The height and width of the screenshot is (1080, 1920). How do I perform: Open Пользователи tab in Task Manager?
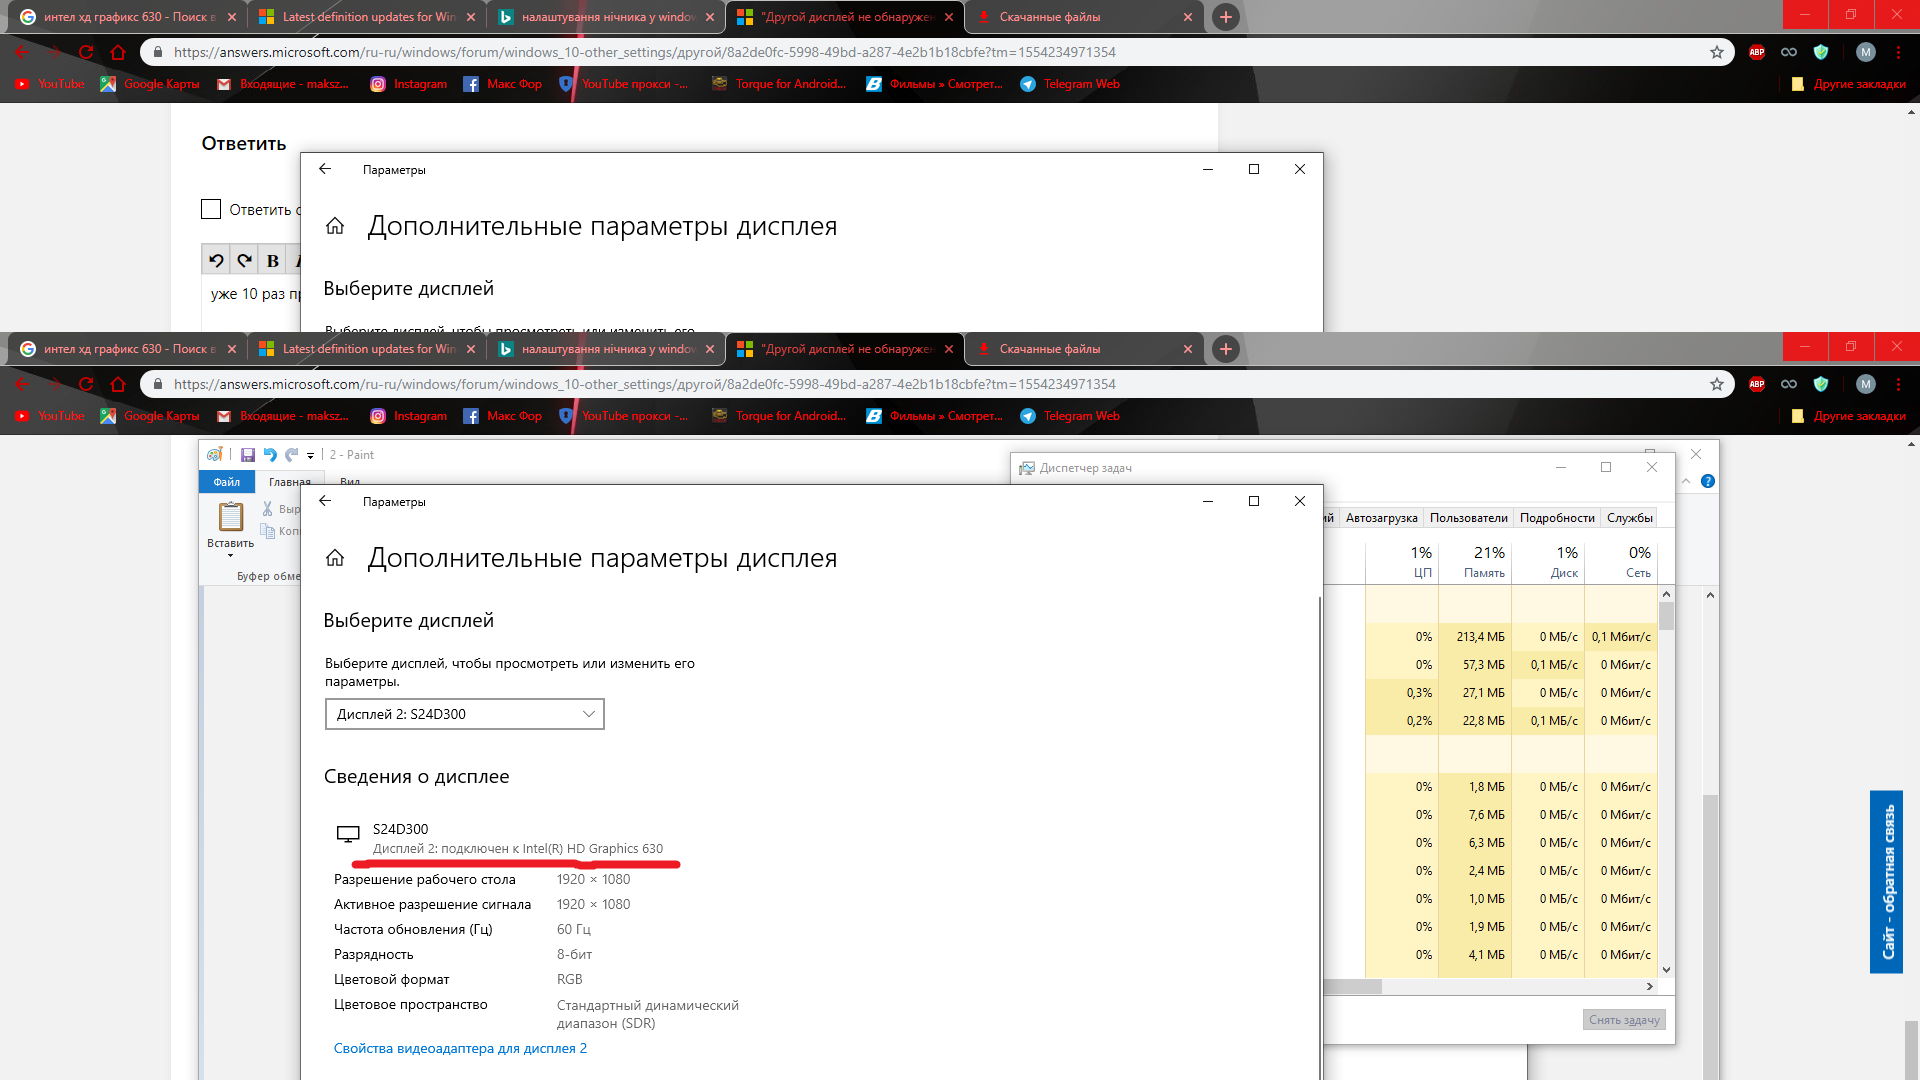click(x=1468, y=517)
